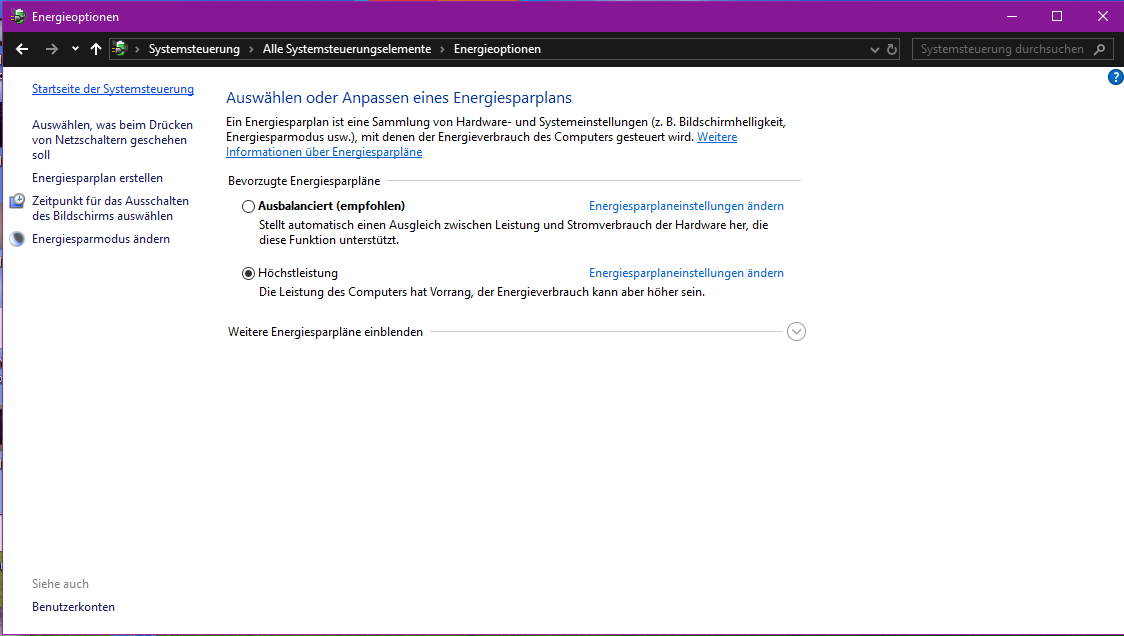The image size is (1124, 636).
Task: Close the Energieoptionen window
Action: (x=1102, y=16)
